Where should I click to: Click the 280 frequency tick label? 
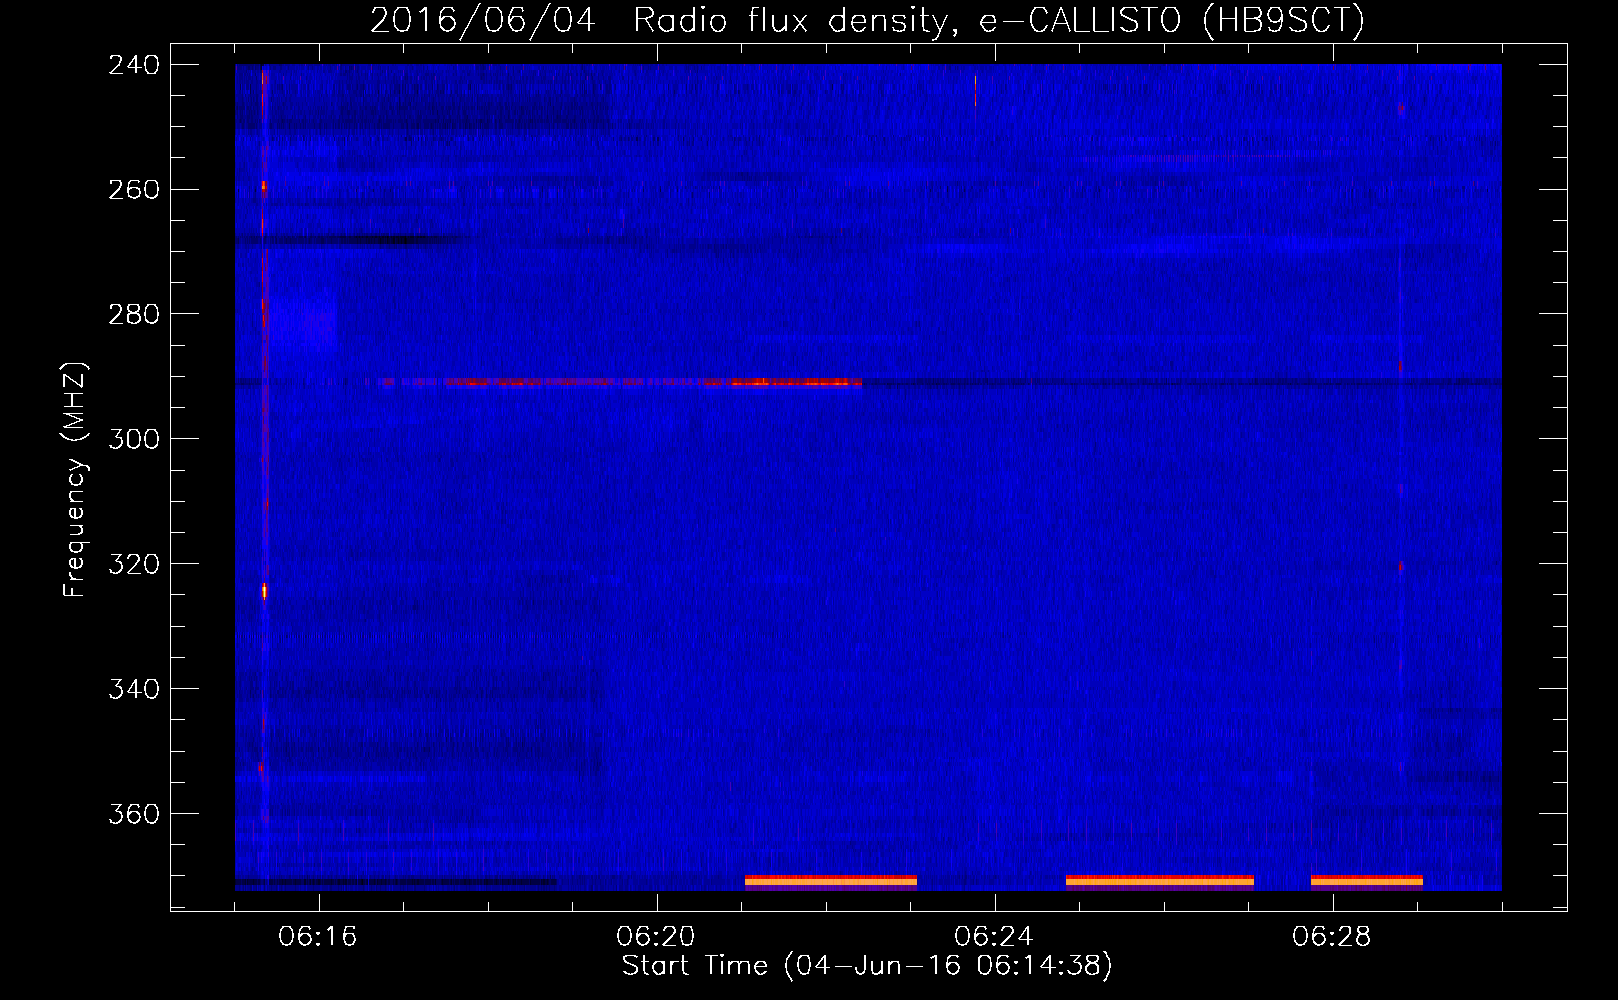point(134,315)
